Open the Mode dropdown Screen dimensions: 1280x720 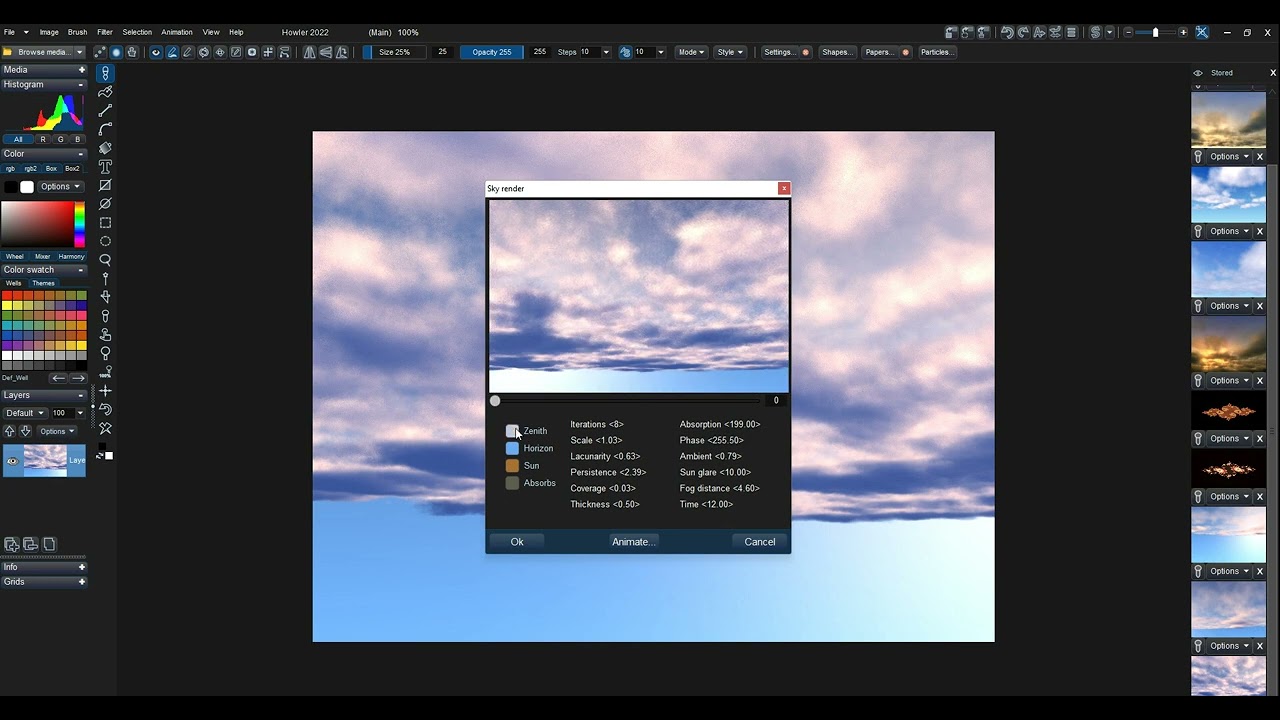pyautogui.click(x=691, y=52)
